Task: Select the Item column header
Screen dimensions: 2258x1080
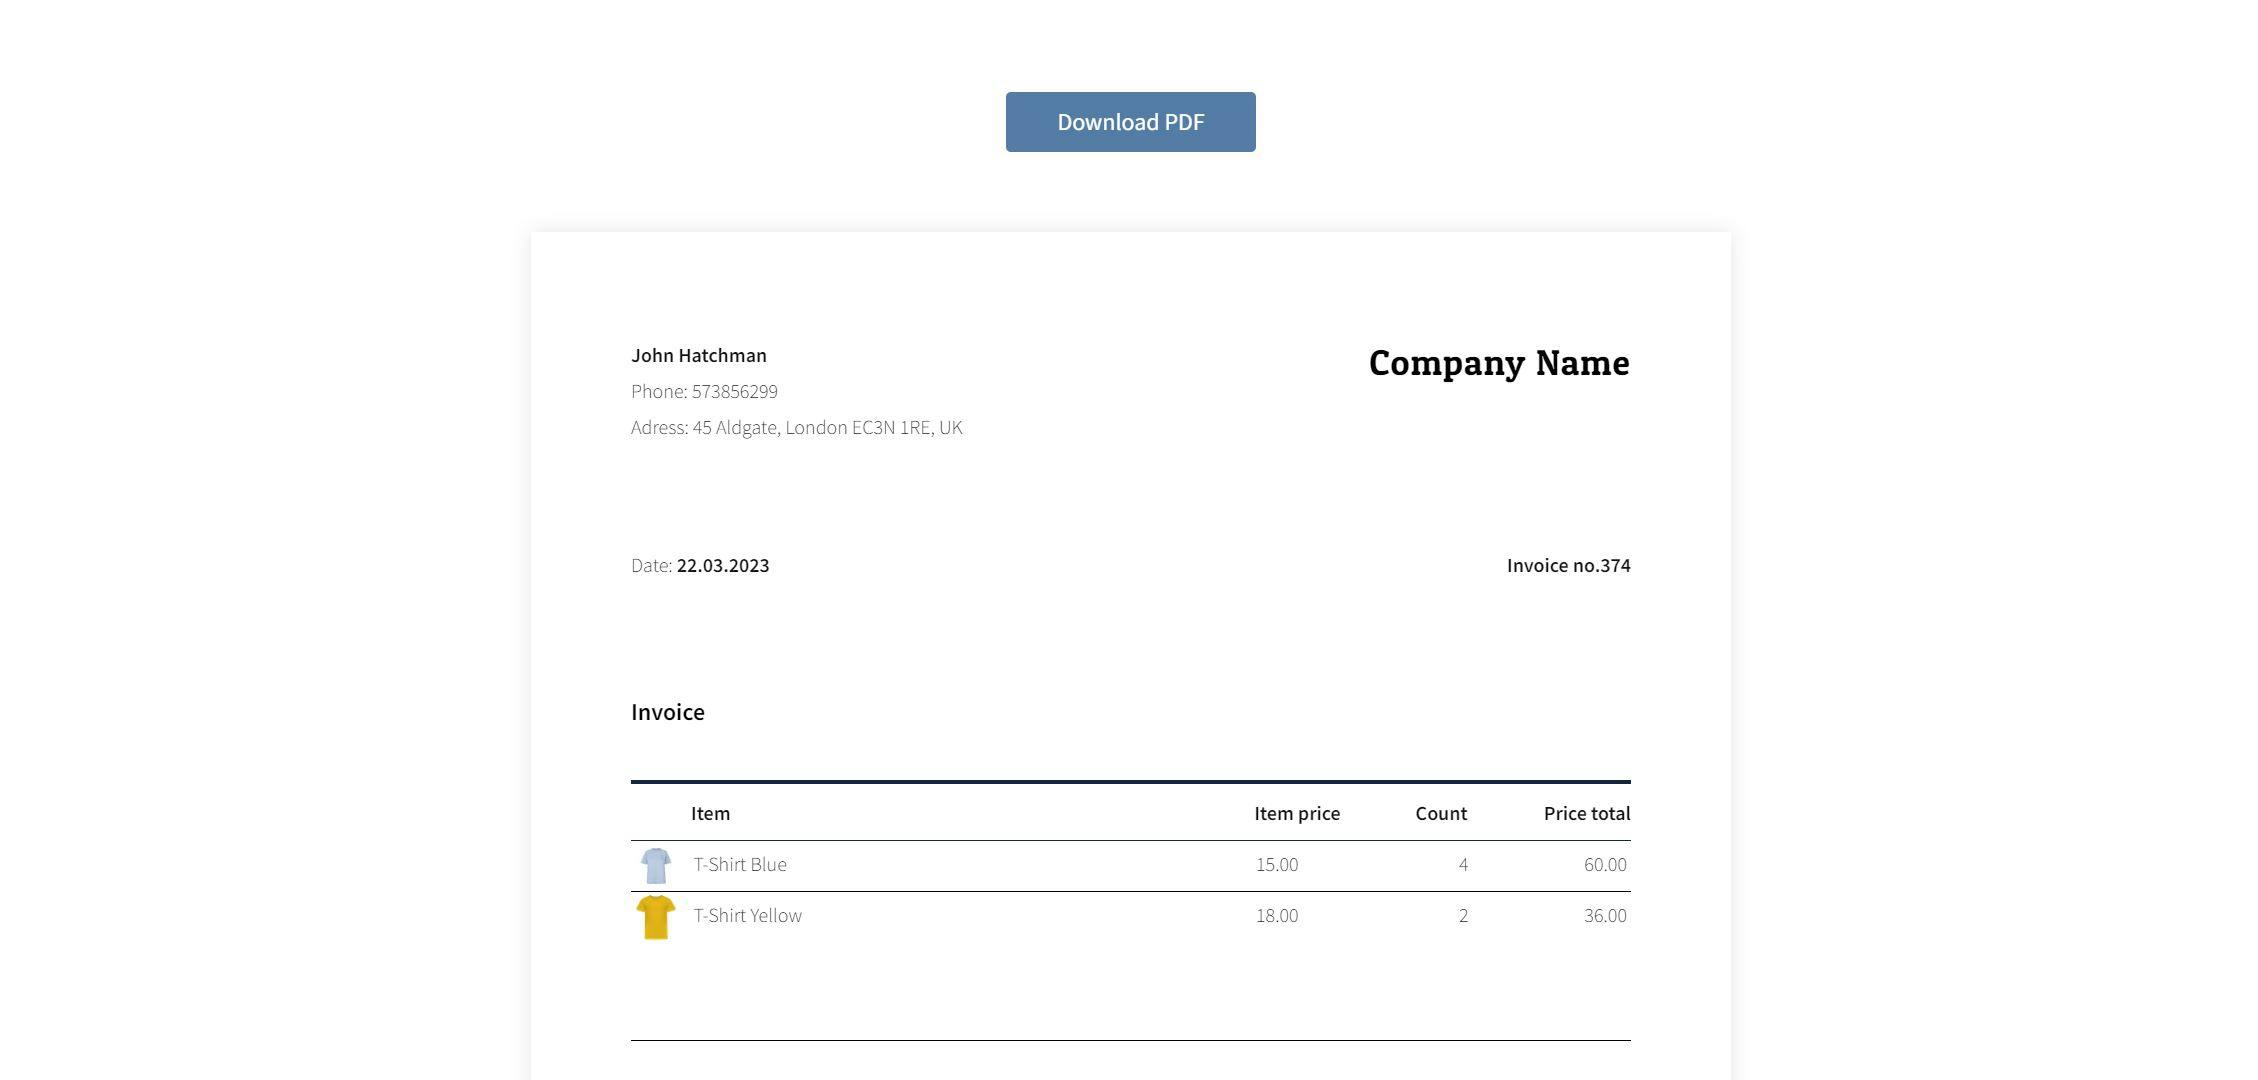Action: [710, 813]
